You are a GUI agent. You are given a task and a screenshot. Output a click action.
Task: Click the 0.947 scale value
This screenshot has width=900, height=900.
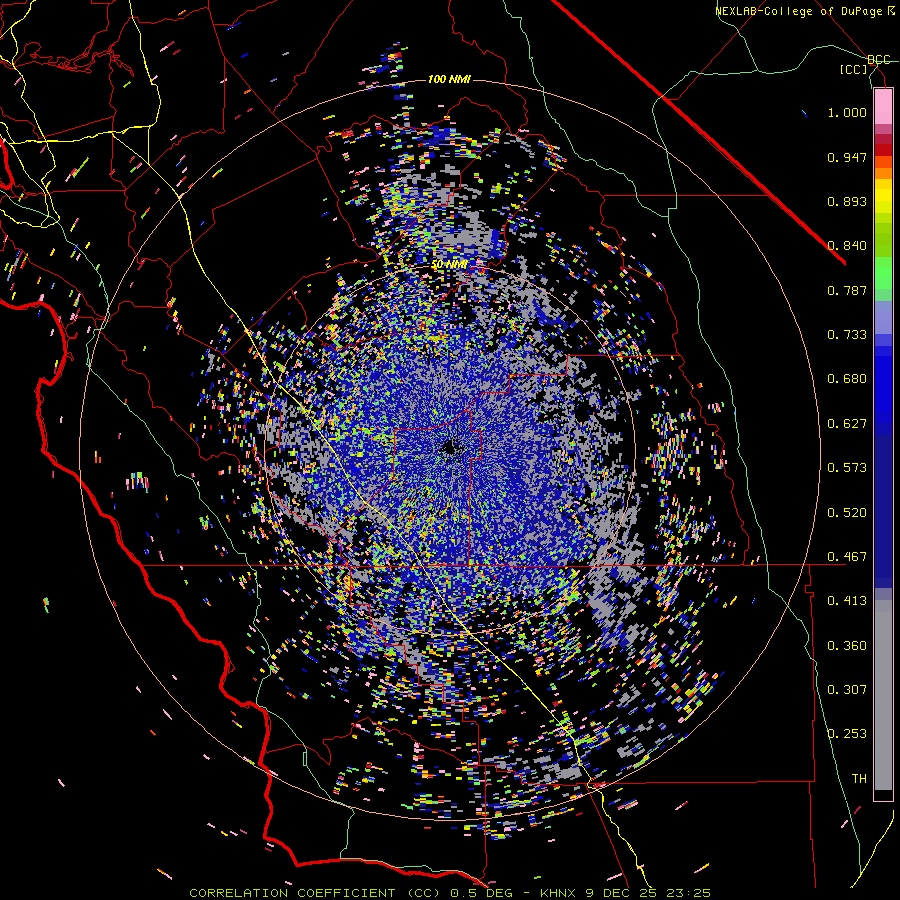pyautogui.click(x=847, y=157)
